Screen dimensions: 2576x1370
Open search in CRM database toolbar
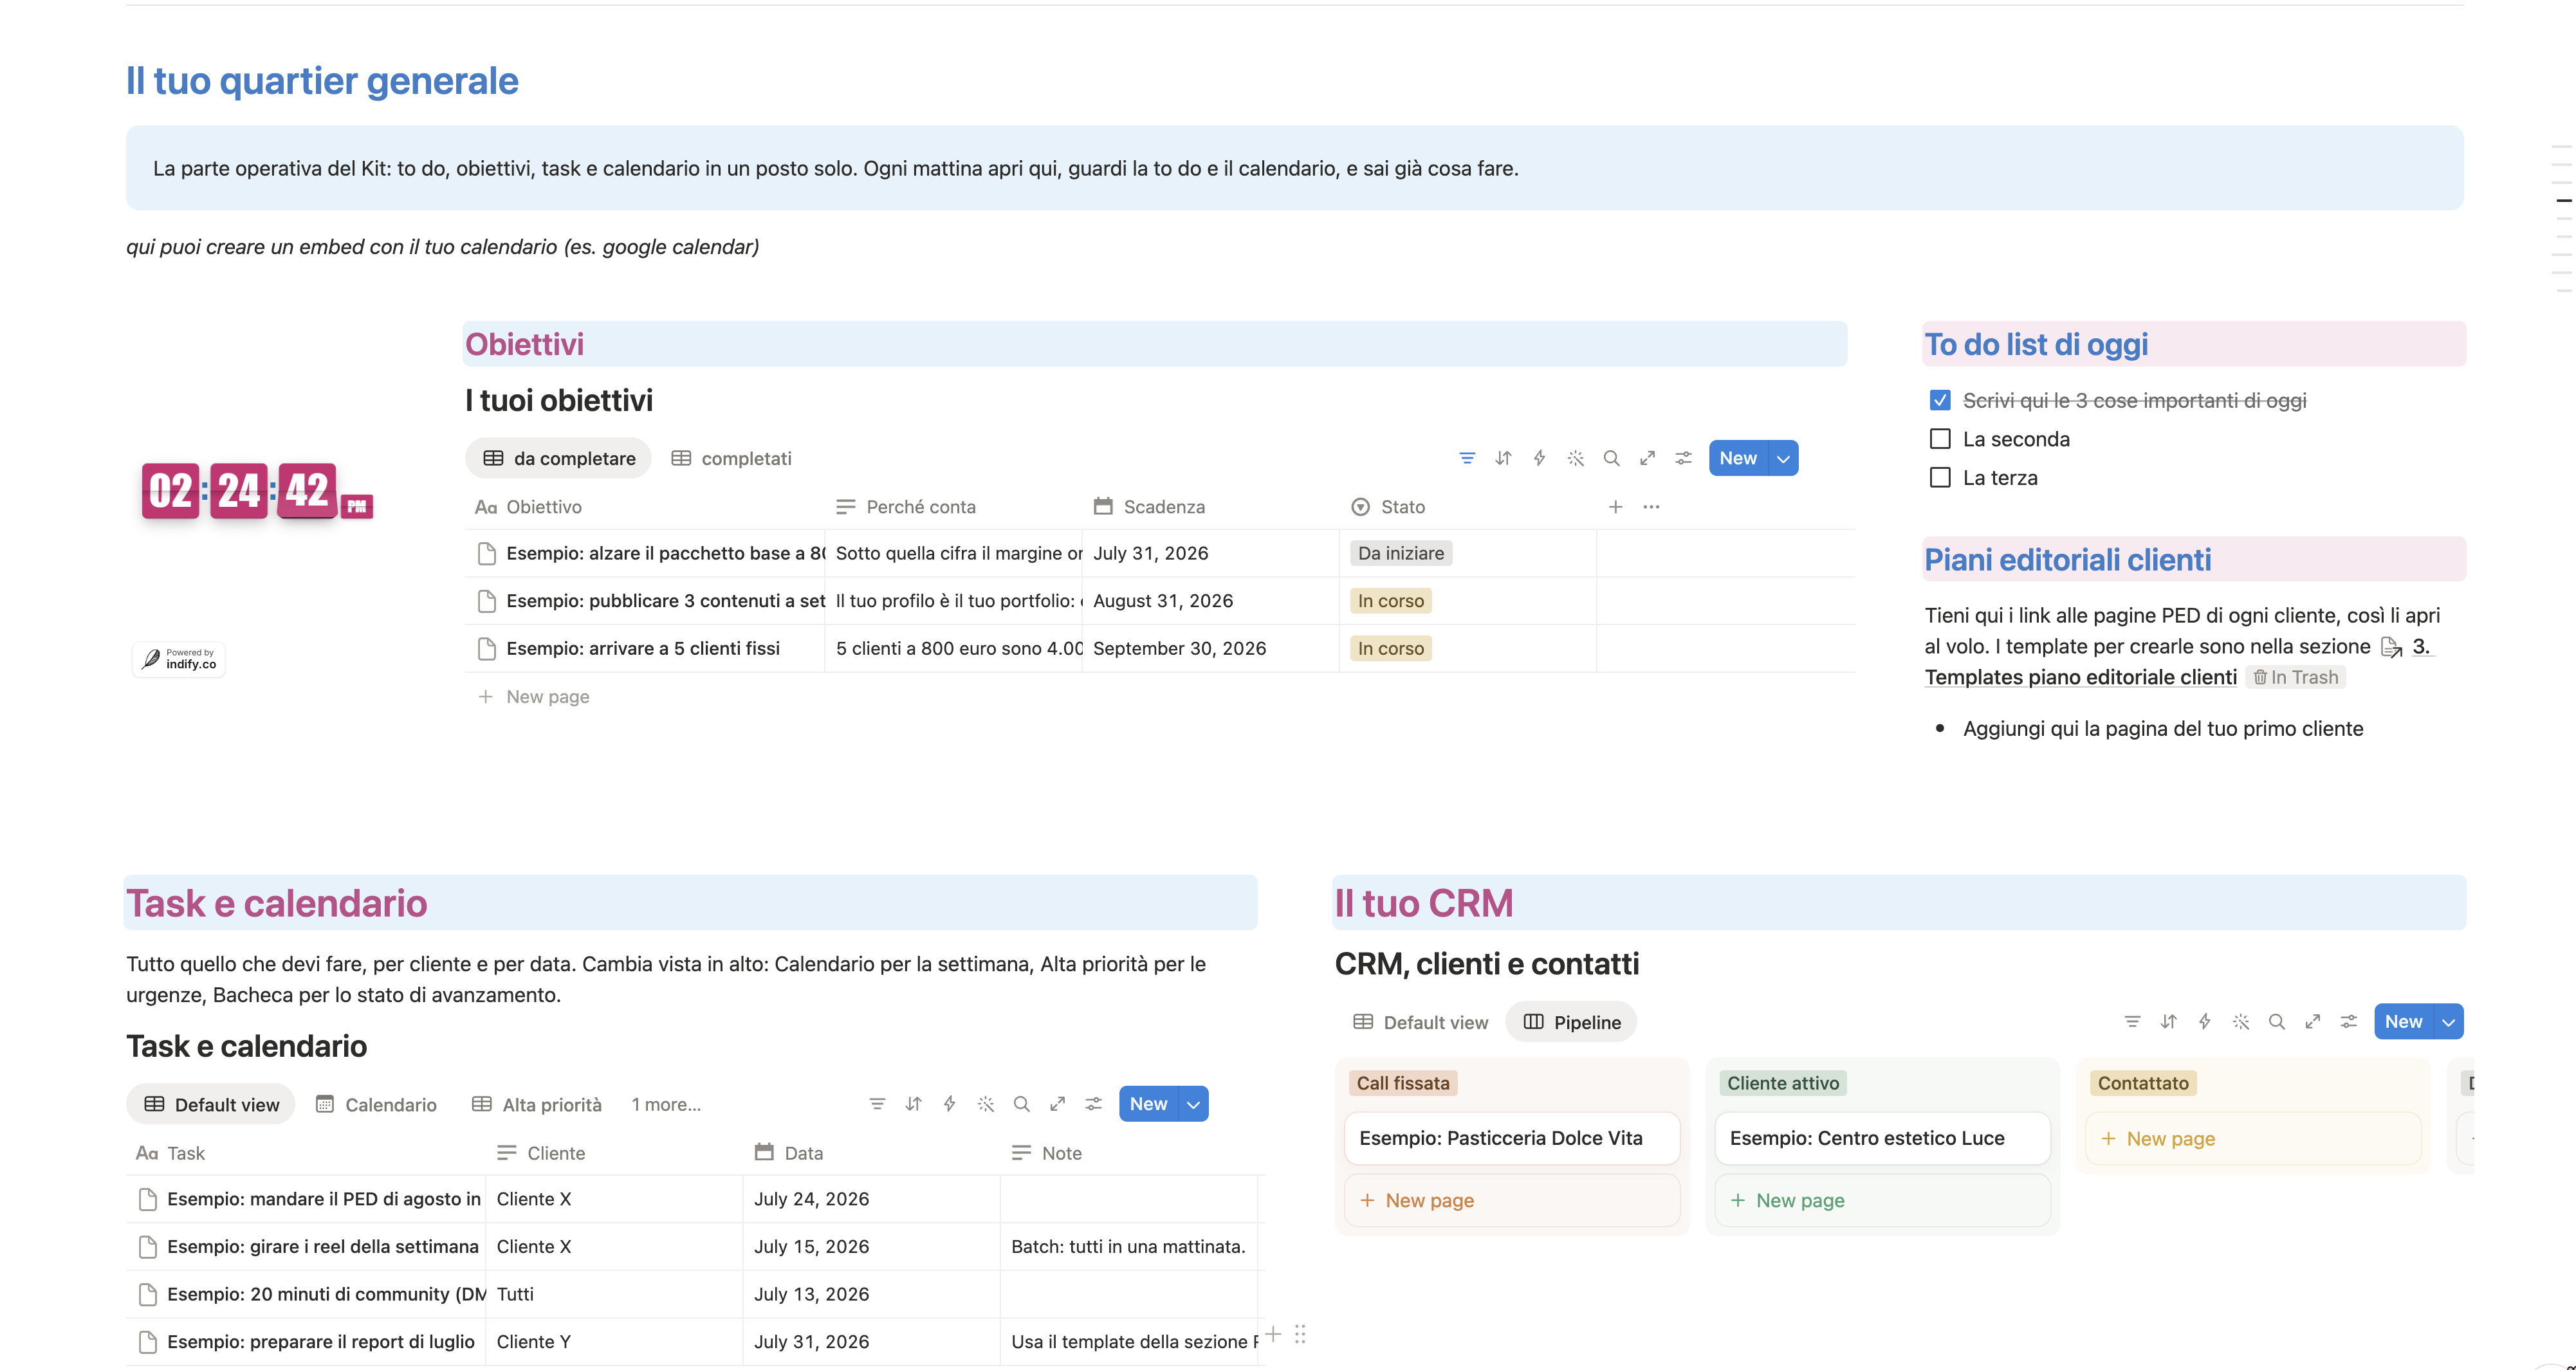(x=2276, y=1021)
